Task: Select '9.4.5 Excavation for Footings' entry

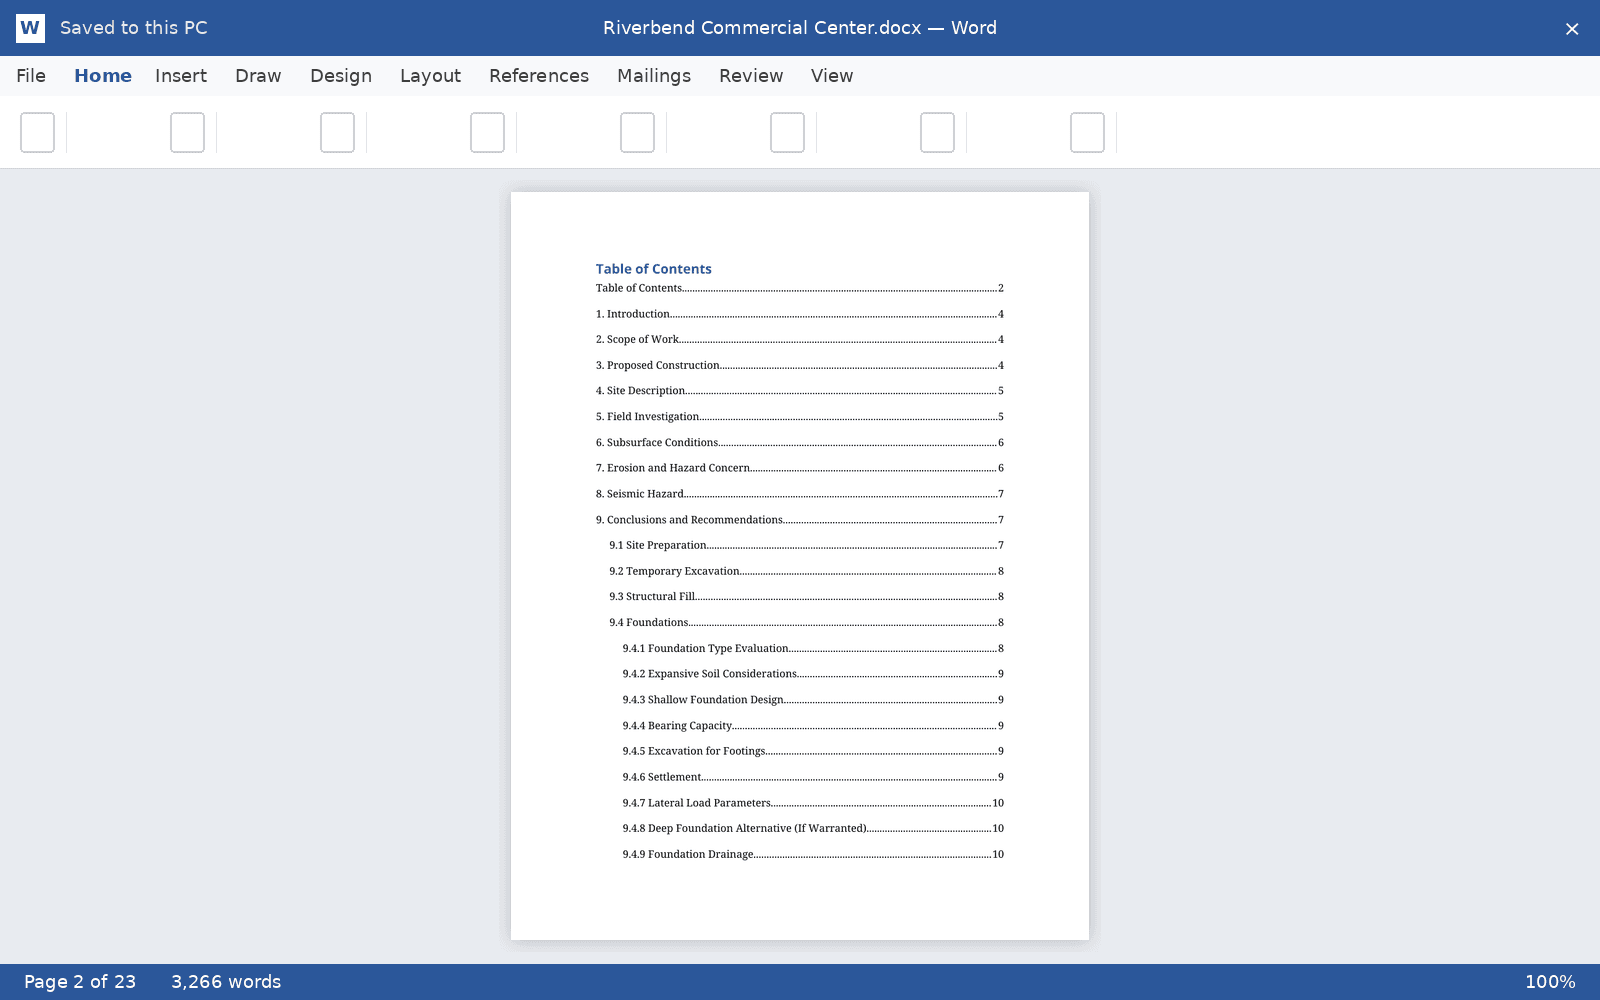Action: coord(813,751)
